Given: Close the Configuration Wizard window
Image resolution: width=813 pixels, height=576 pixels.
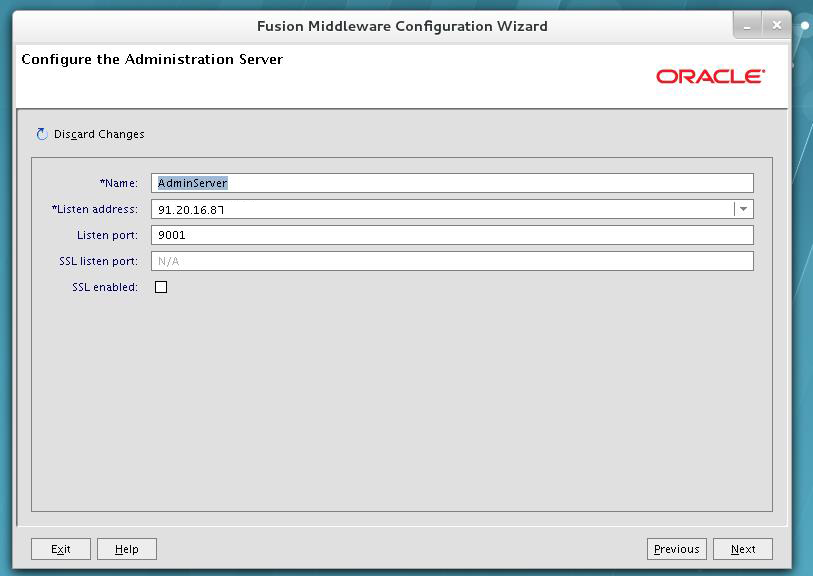Looking at the screenshot, I should click(776, 25).
